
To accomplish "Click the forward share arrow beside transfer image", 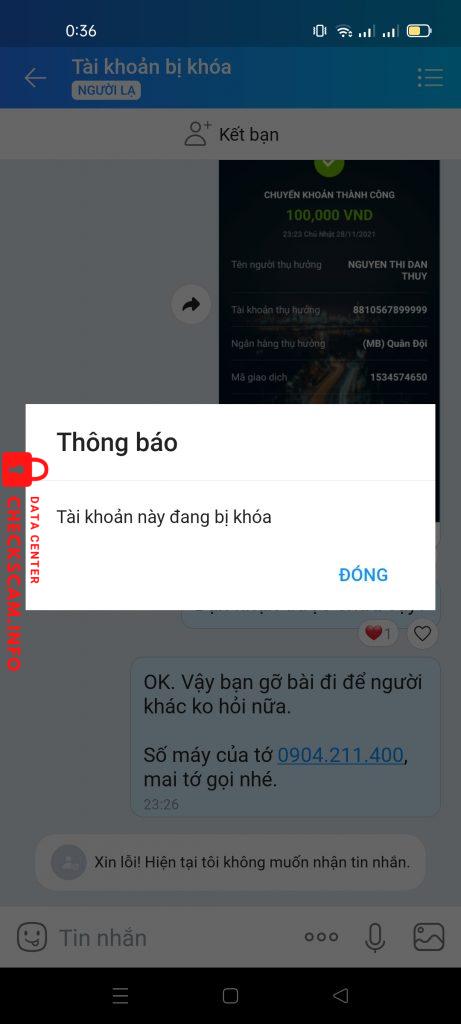I will click(x=191, y=304).
